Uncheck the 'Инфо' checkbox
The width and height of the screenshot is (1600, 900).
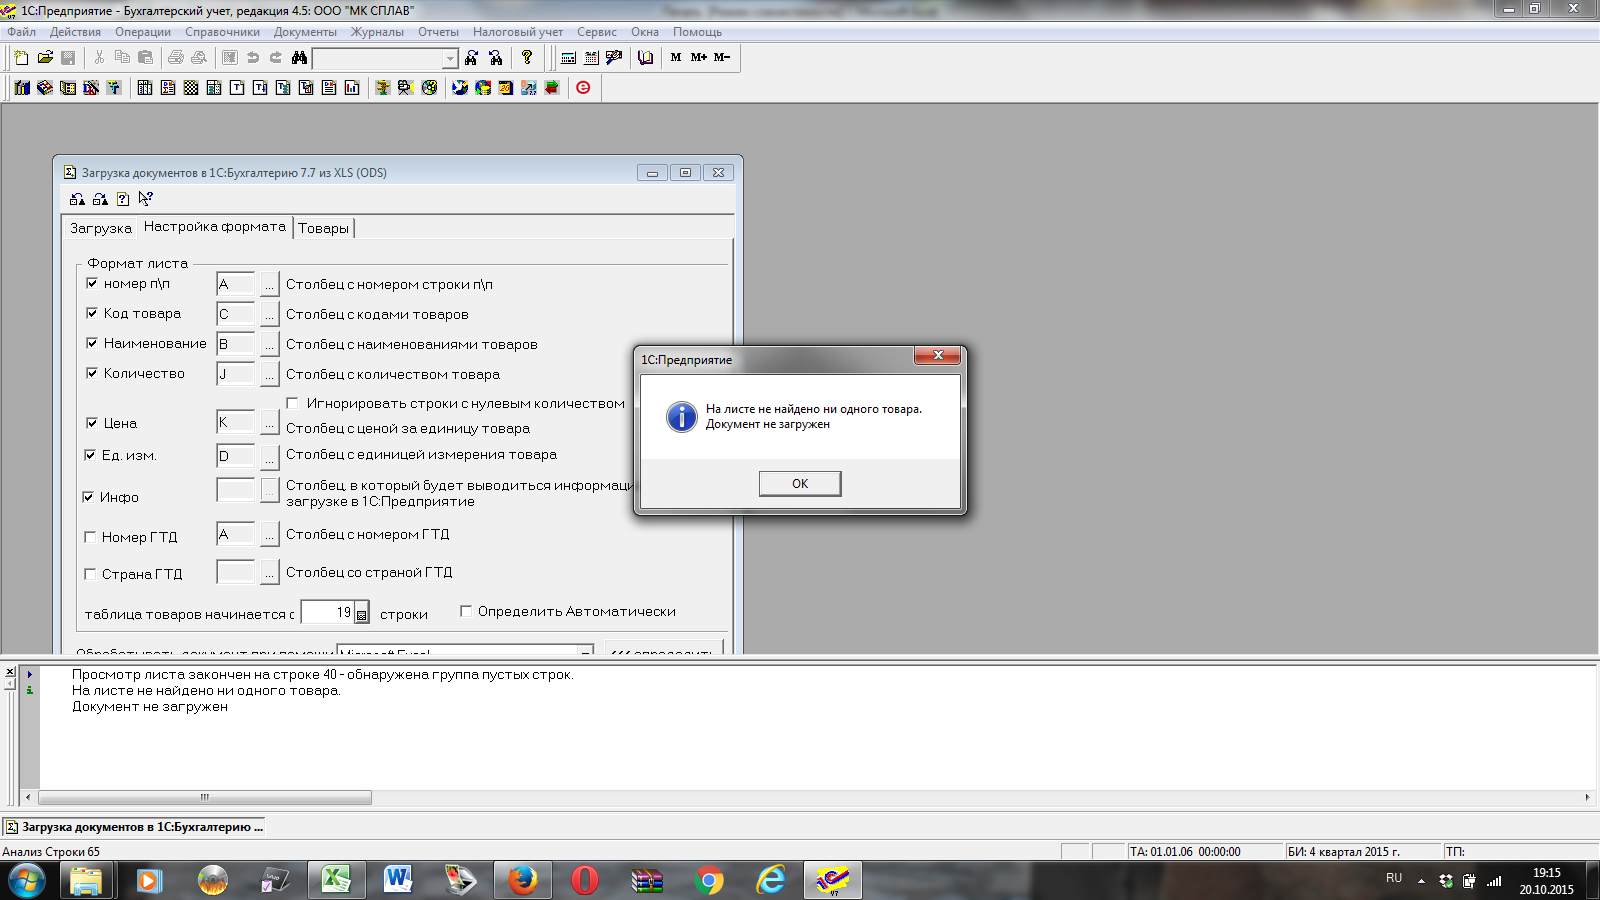pyautogui.click(x=88, y=498)
